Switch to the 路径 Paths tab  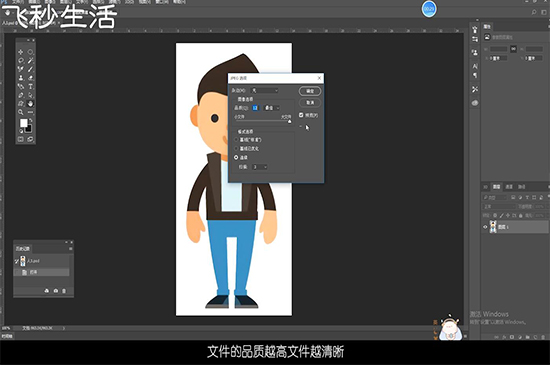522,187
